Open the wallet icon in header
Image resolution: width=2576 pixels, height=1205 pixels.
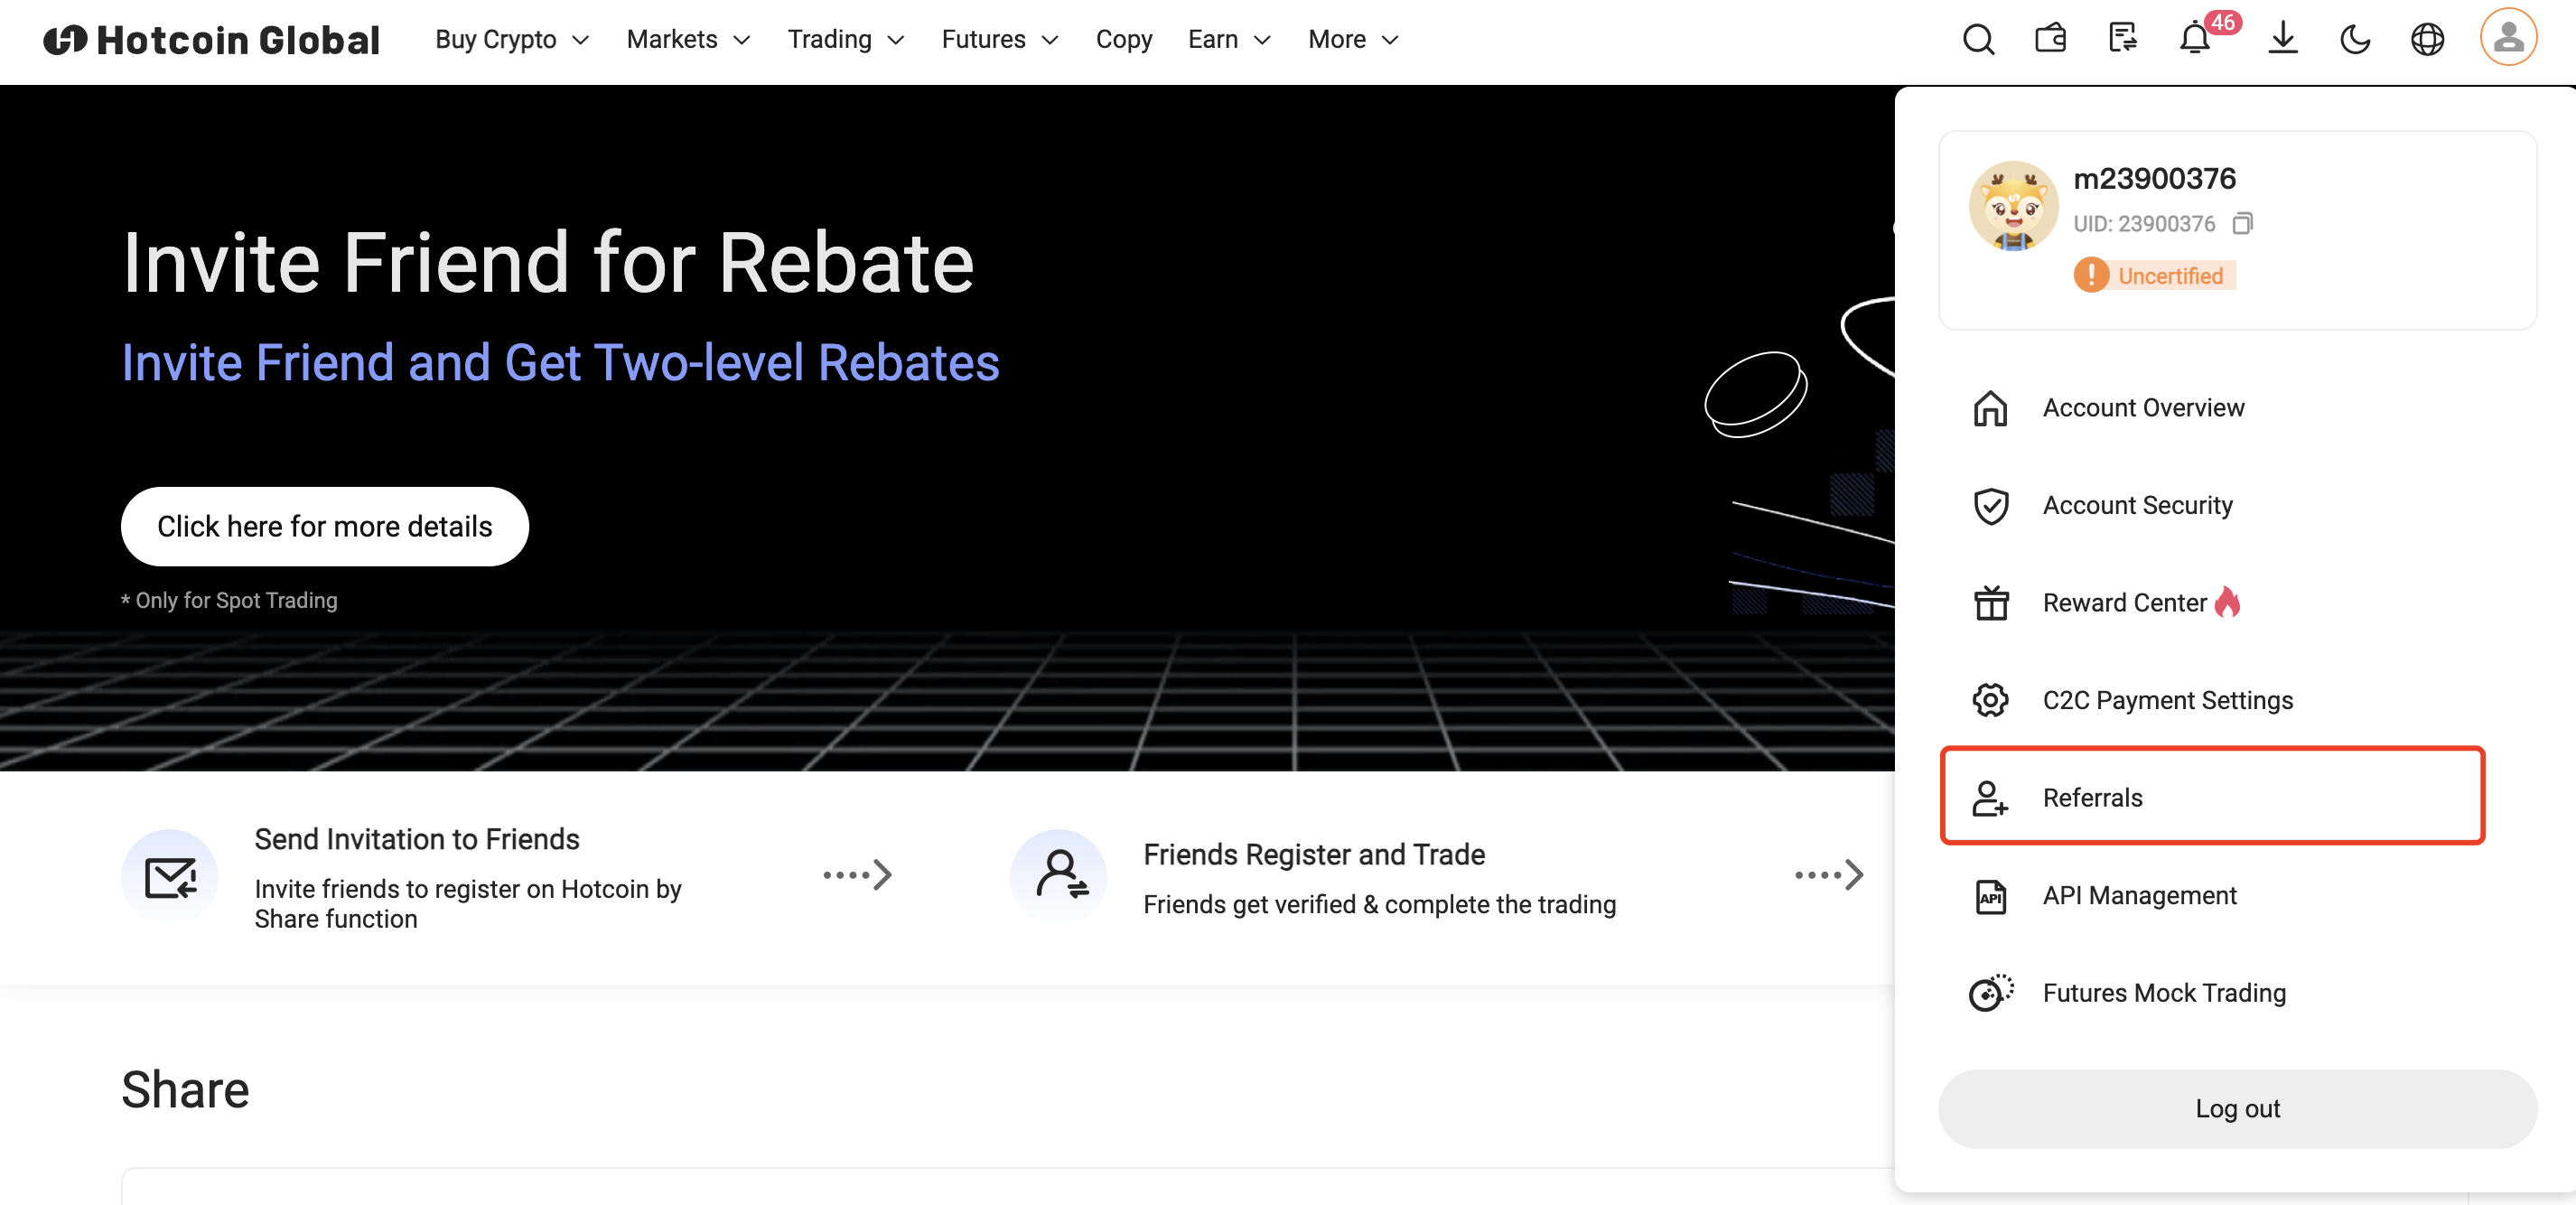(x=2050, y=39)
